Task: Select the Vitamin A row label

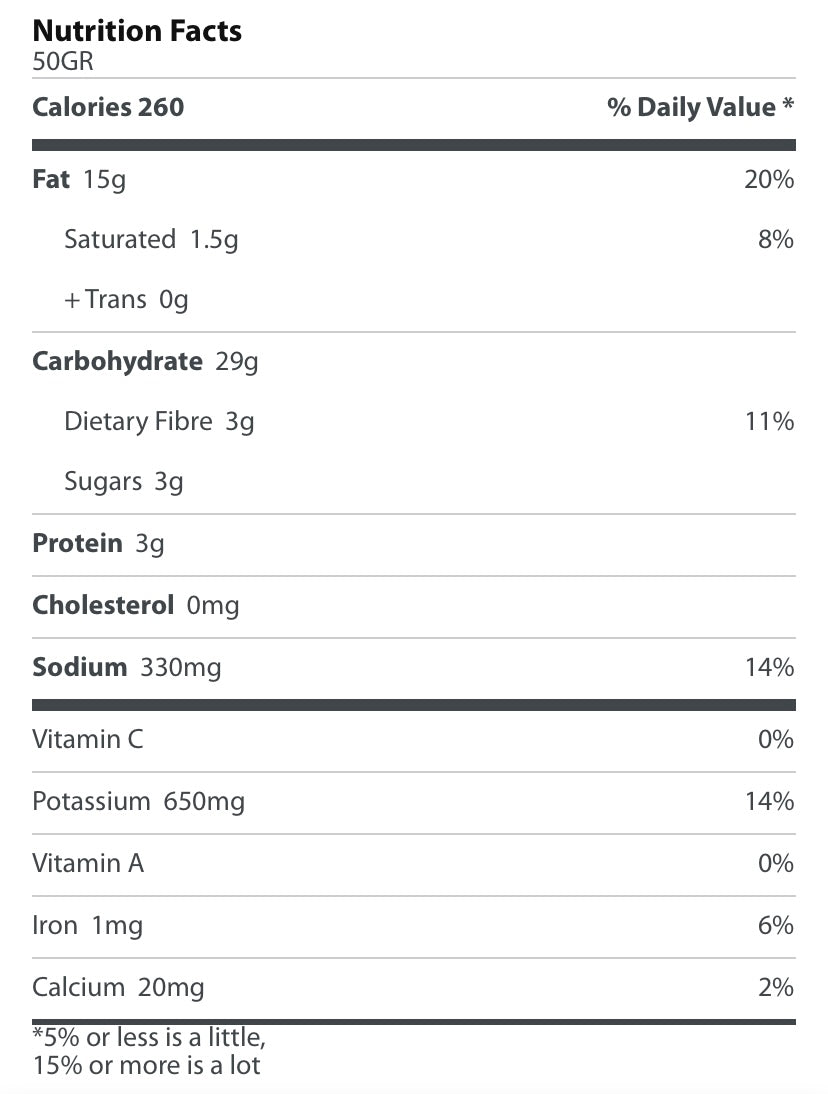Action: (x=88, y=863)
